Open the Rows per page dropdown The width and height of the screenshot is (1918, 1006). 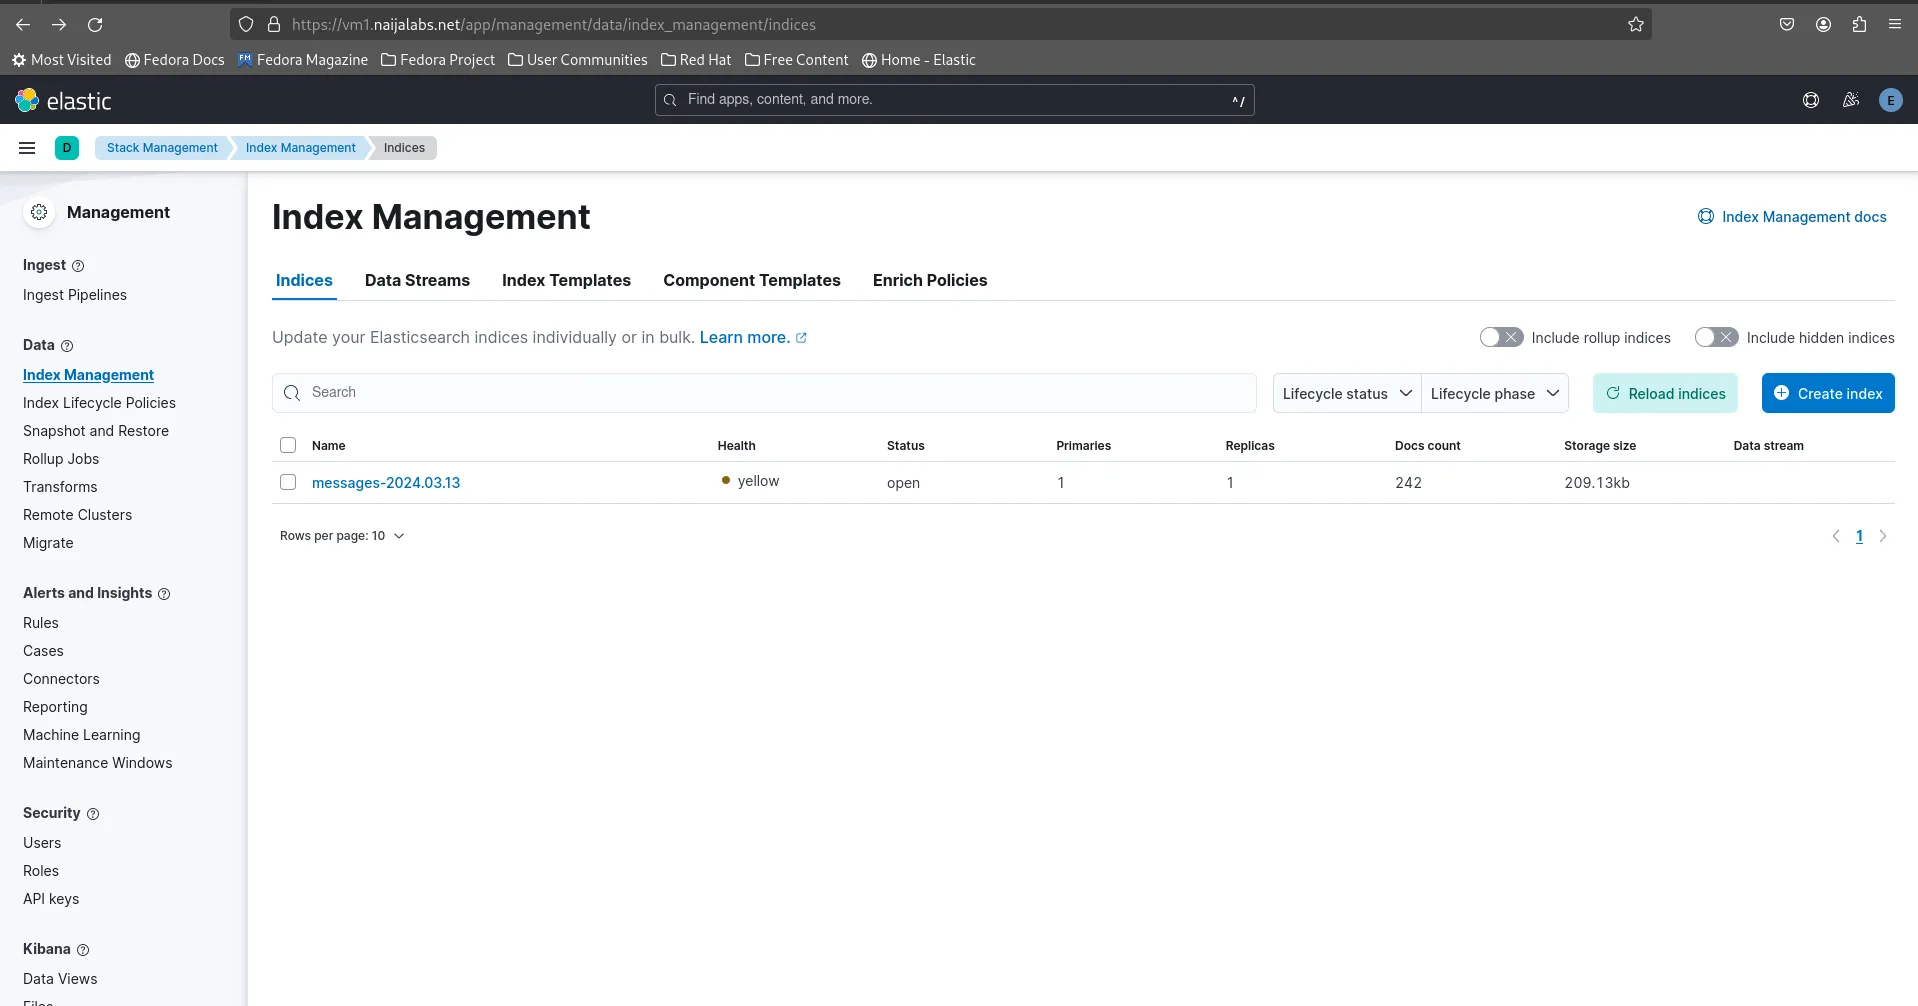342,536
